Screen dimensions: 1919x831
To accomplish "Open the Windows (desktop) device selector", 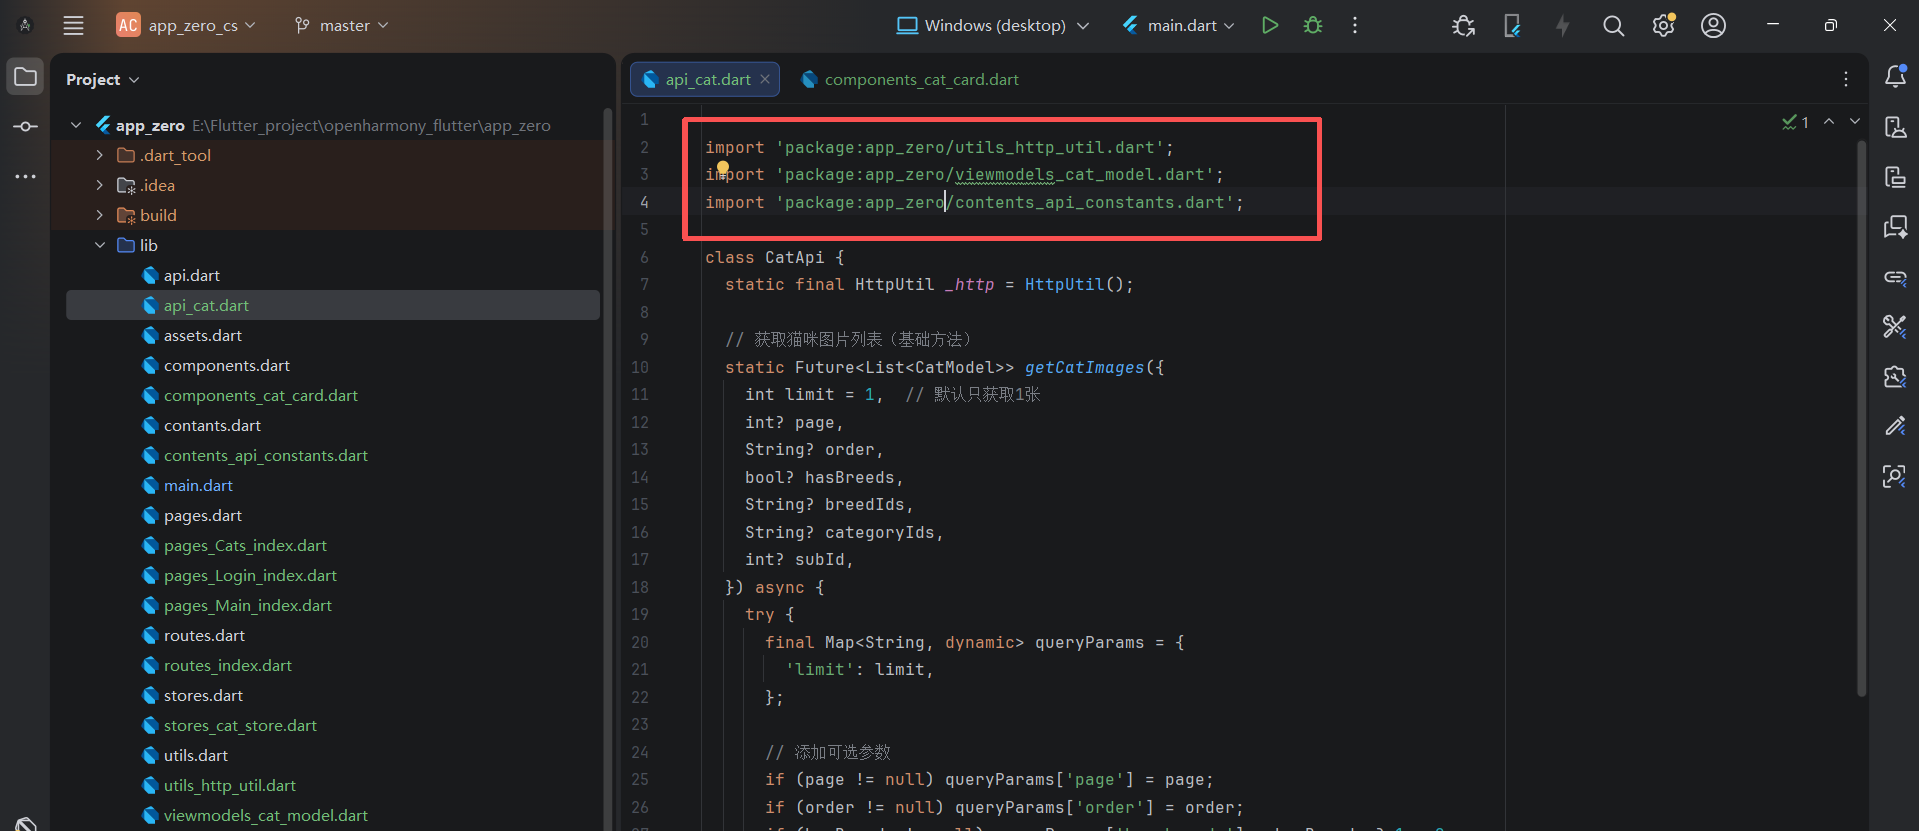I will (x=992, y=26).
